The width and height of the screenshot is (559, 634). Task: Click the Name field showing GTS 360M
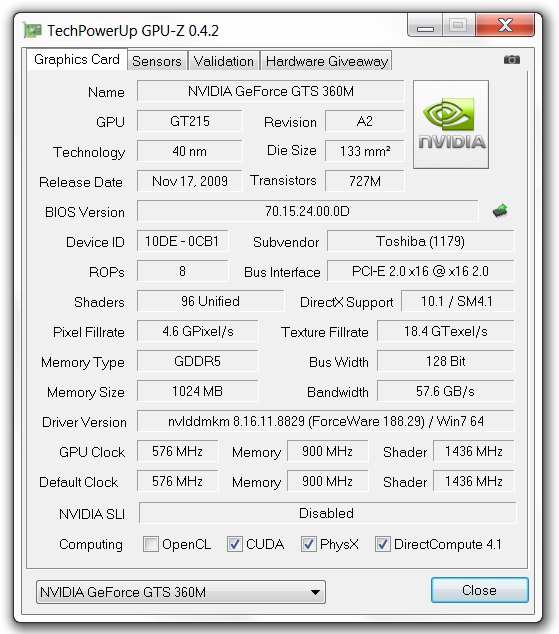[270, 91]
